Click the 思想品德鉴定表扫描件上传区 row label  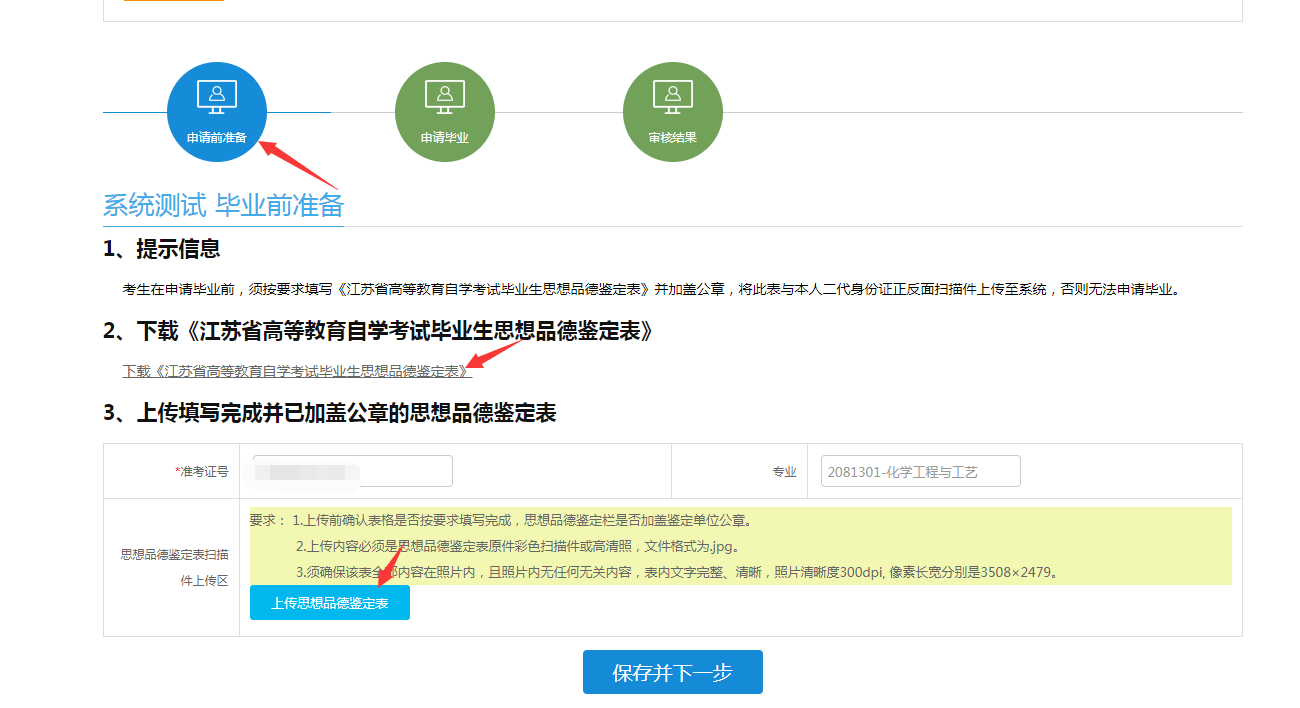point(175,567)
